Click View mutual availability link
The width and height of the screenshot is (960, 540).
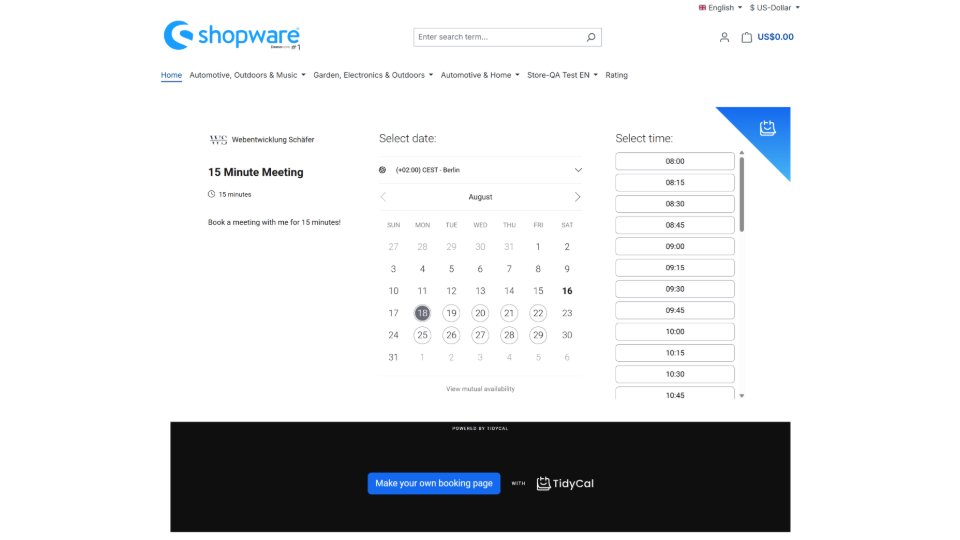tap(480, 388)
